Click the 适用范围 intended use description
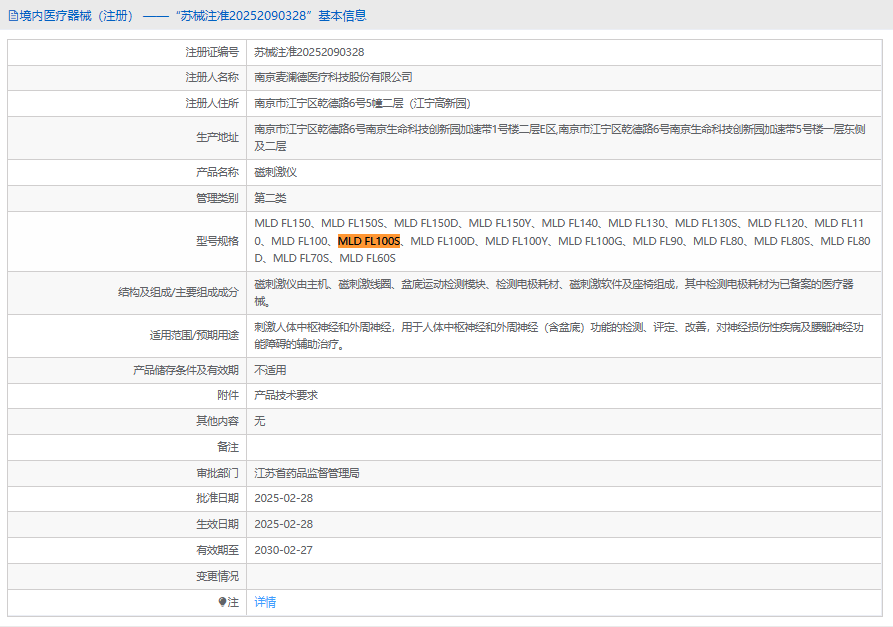893x627 pixels. (x=559, y=335)
